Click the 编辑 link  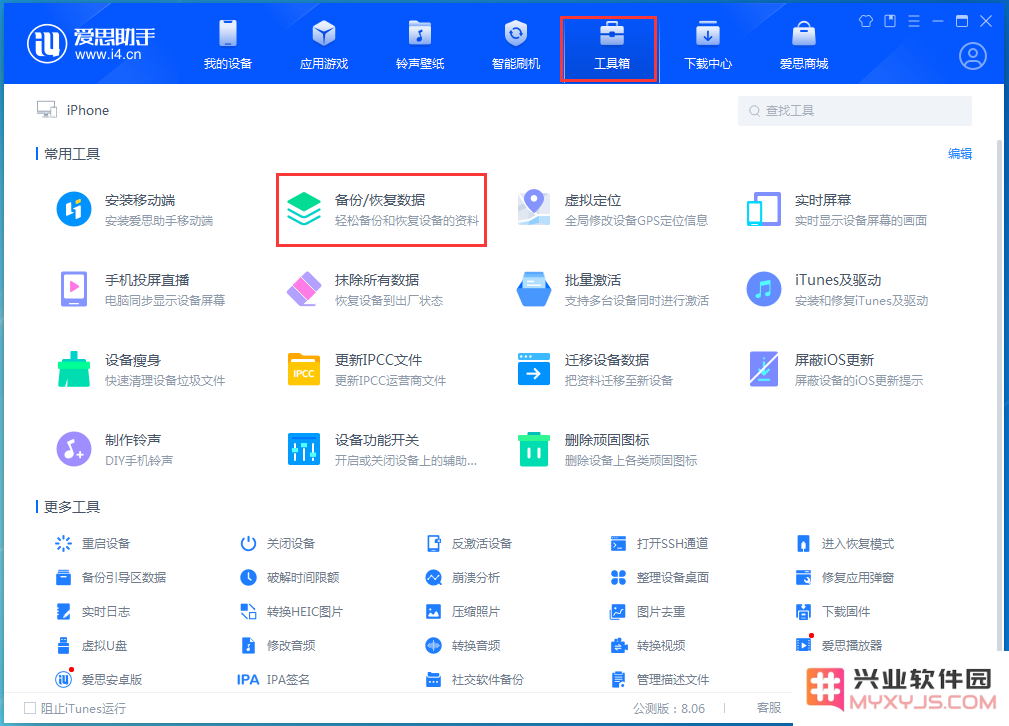tap(959, 154)
